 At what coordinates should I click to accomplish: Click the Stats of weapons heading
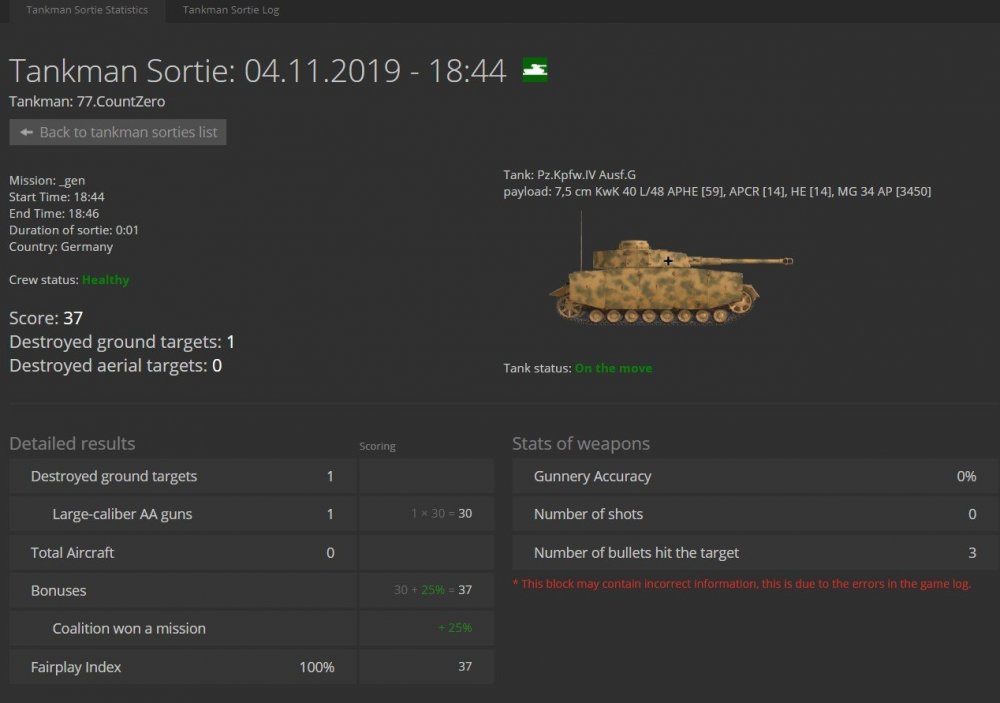click(580, 444)
